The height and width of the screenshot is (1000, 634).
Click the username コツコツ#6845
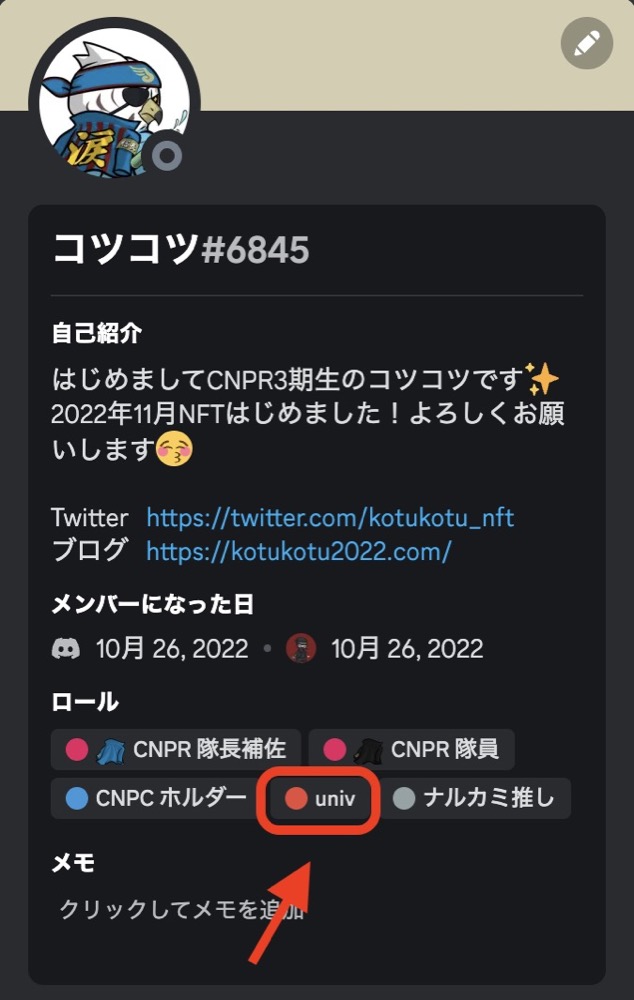point(181,249)
